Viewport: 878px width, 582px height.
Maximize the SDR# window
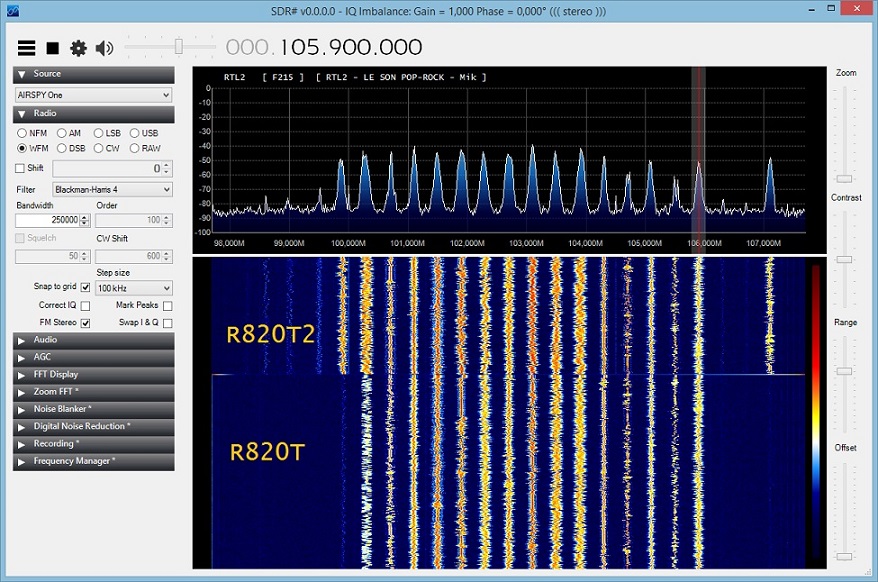pos(832,8)
